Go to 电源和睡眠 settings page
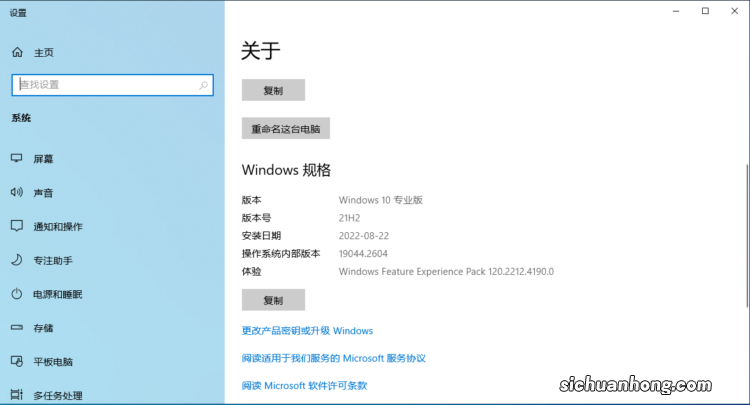 point(58,294)
